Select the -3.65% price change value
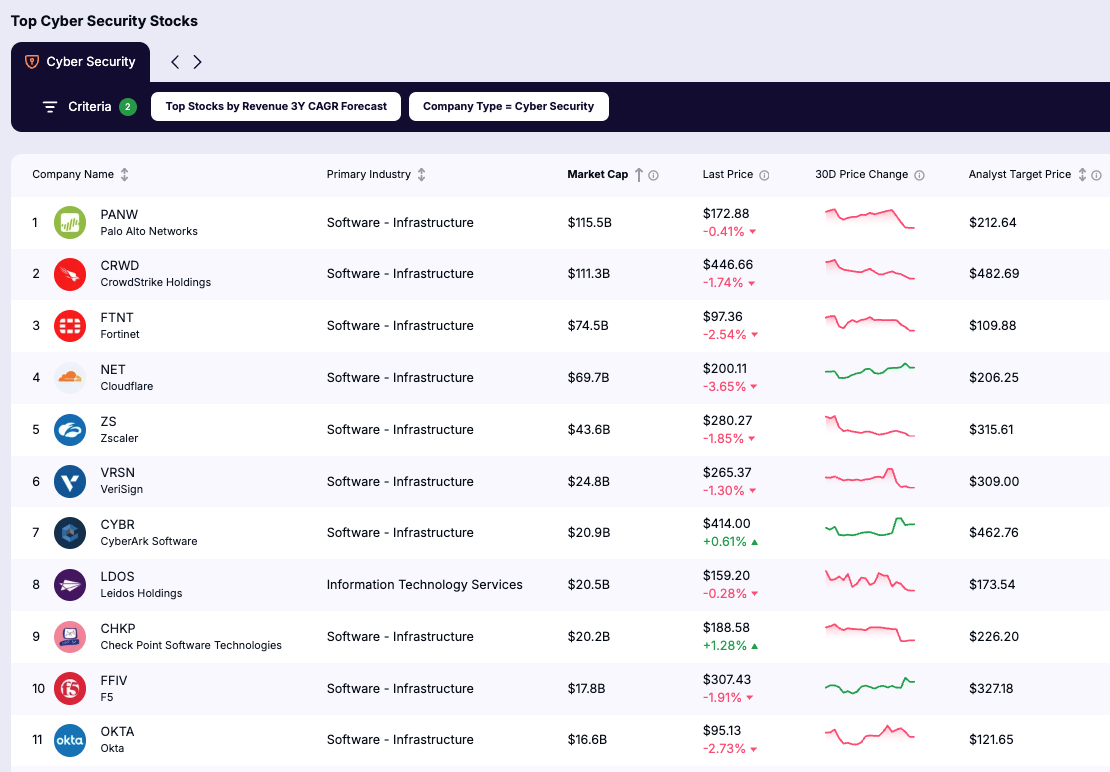 [724, 387]
